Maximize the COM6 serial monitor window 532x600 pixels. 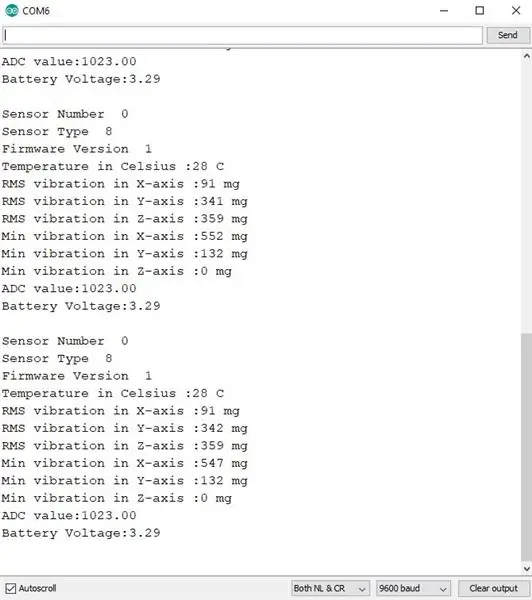tap(480, 11)
